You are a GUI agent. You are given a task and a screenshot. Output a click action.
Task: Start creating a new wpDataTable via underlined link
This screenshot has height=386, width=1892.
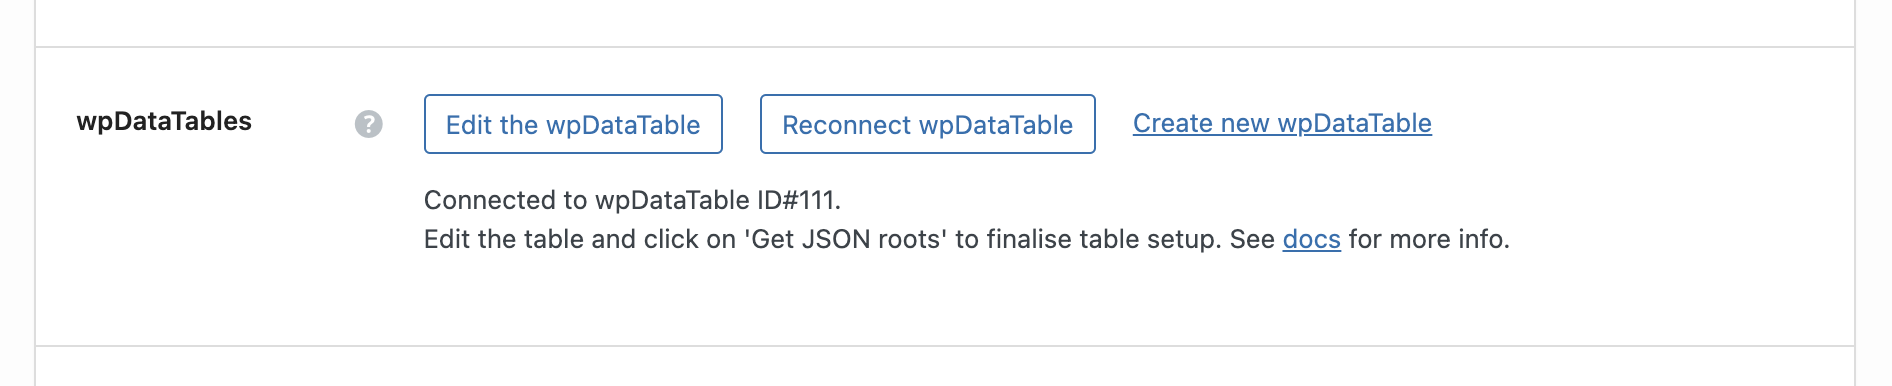tap(1282, 123)
